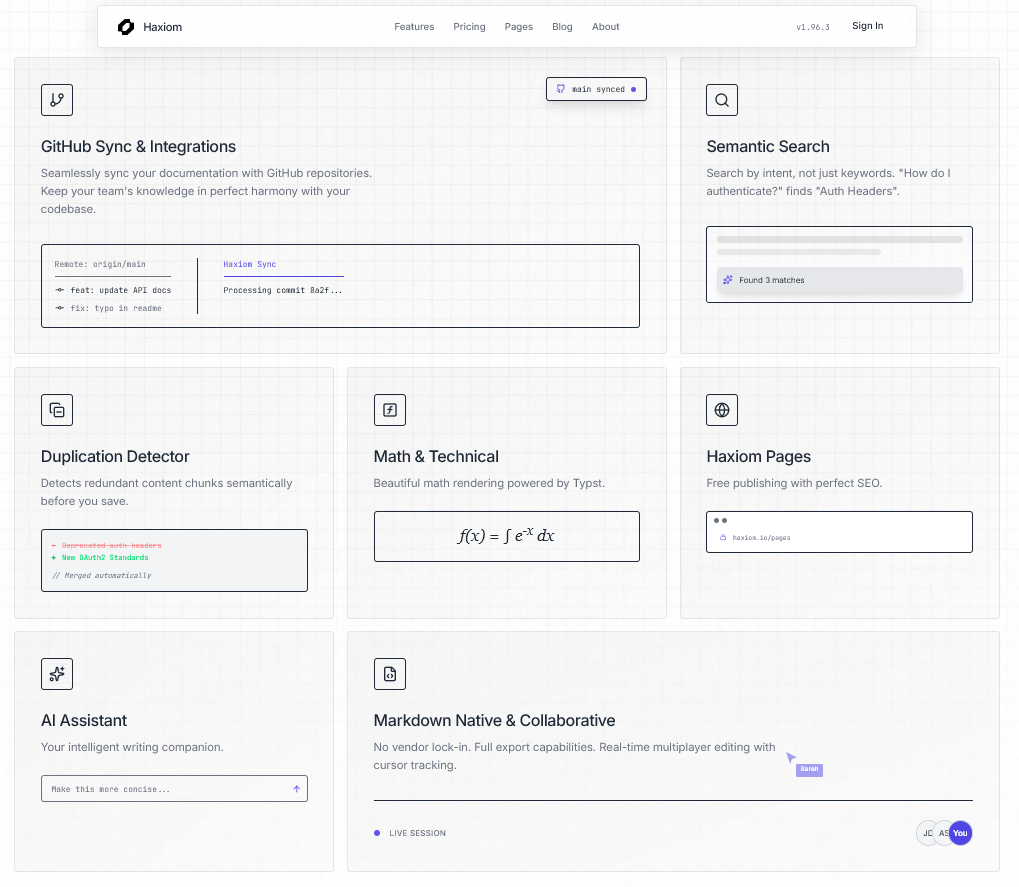Select the git branch icon on GitHub Sync card
Viewport: 1019px width, 887px height.
click(56, 99)
